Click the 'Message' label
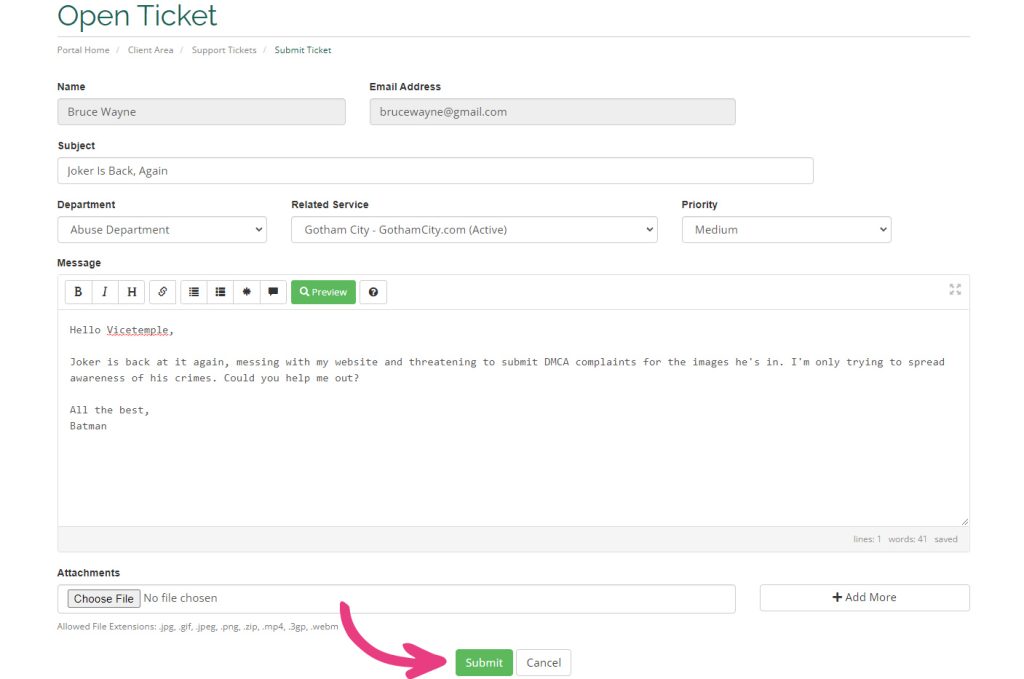Screen dimensions: 1024x679 (x=79, y=263)
